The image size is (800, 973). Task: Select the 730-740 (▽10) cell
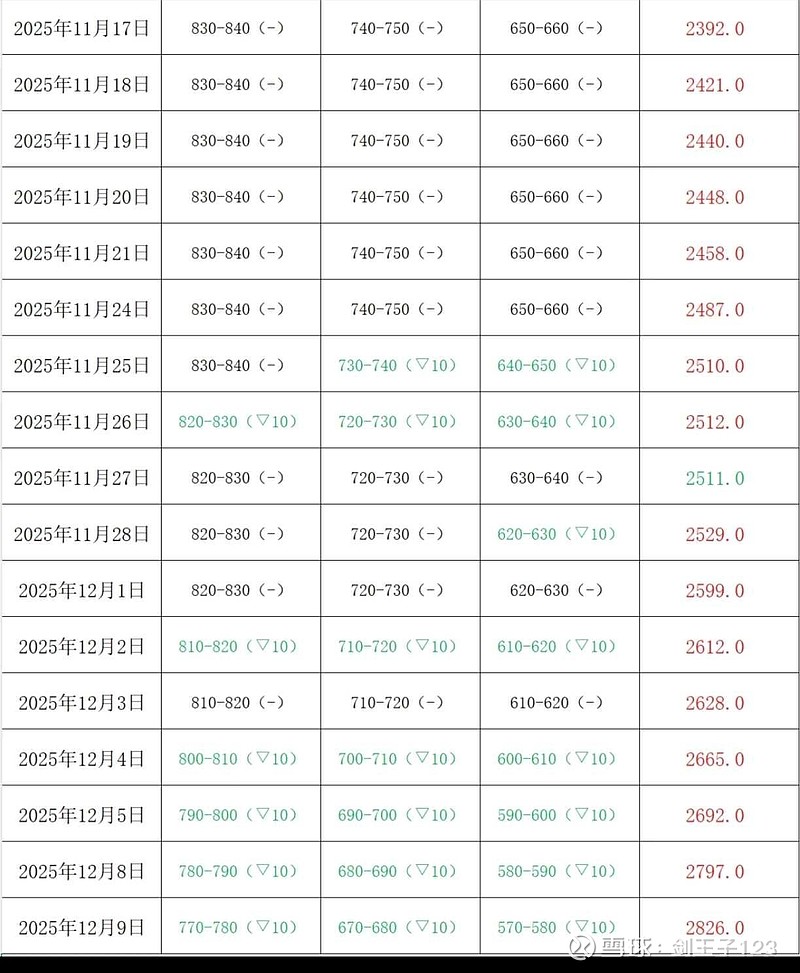tap(397, 365)
